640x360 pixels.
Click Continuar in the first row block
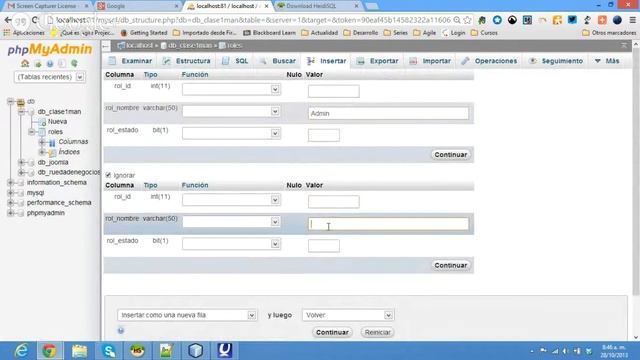(451, 155)
